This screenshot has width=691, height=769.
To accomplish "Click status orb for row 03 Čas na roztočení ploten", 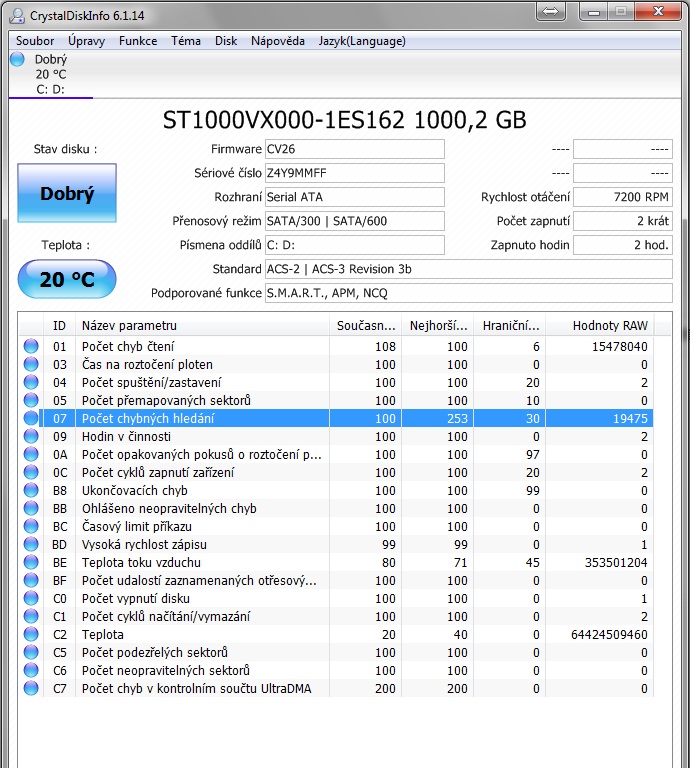I will point(31,364).
